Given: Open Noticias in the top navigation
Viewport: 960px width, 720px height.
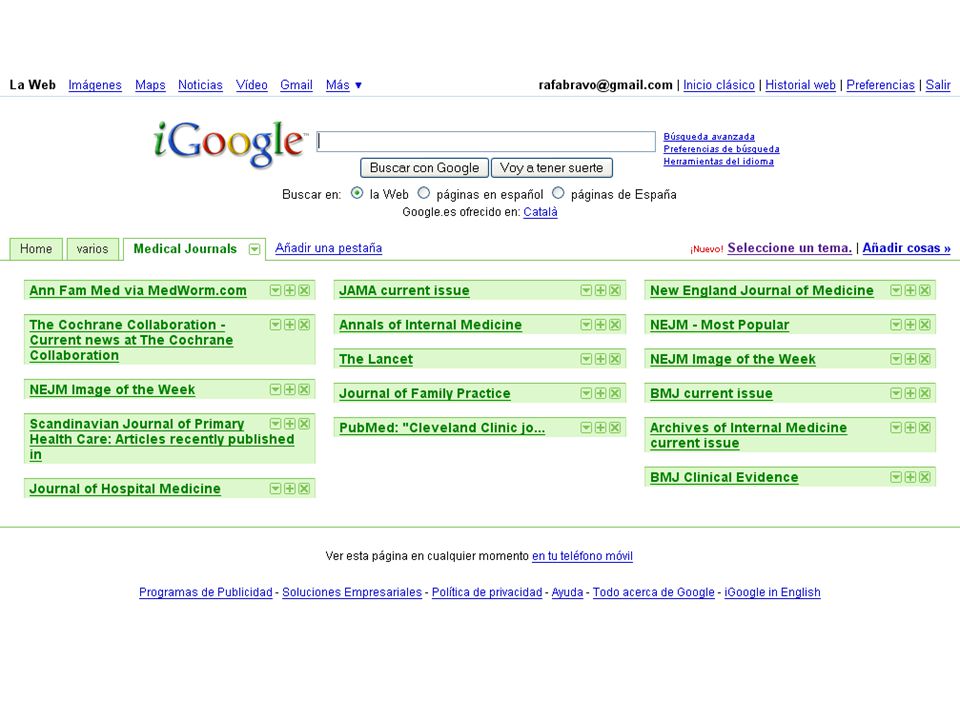Looking at the screenshot, I should click(x=200, y=85).
